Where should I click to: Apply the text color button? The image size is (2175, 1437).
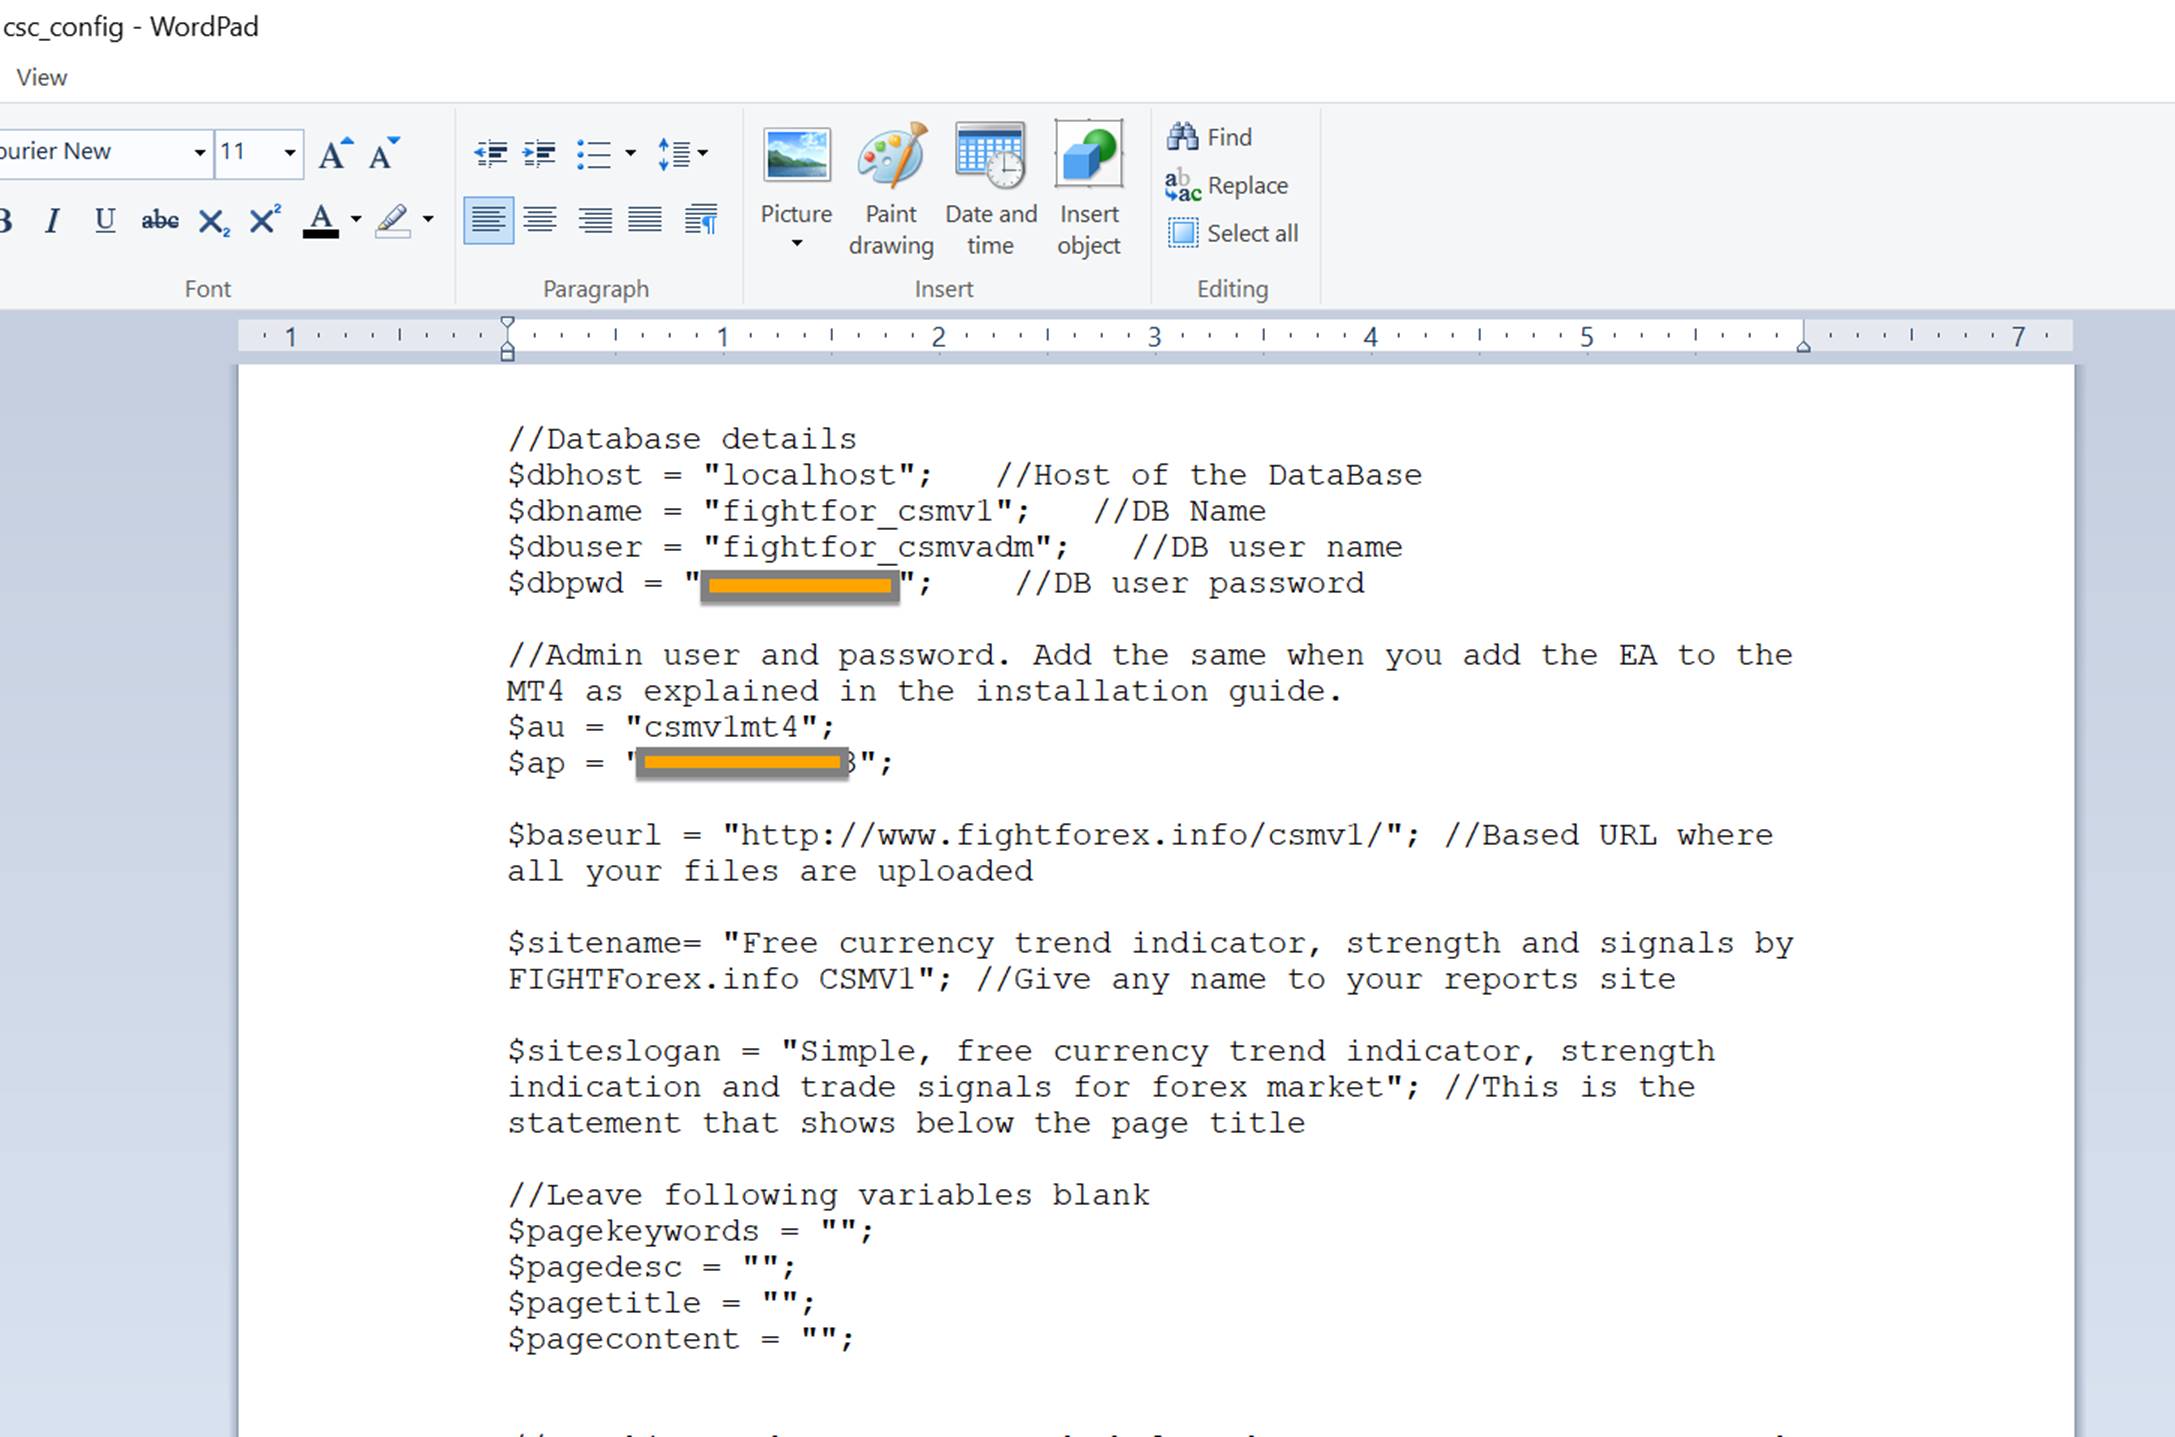tap(321, 220)
